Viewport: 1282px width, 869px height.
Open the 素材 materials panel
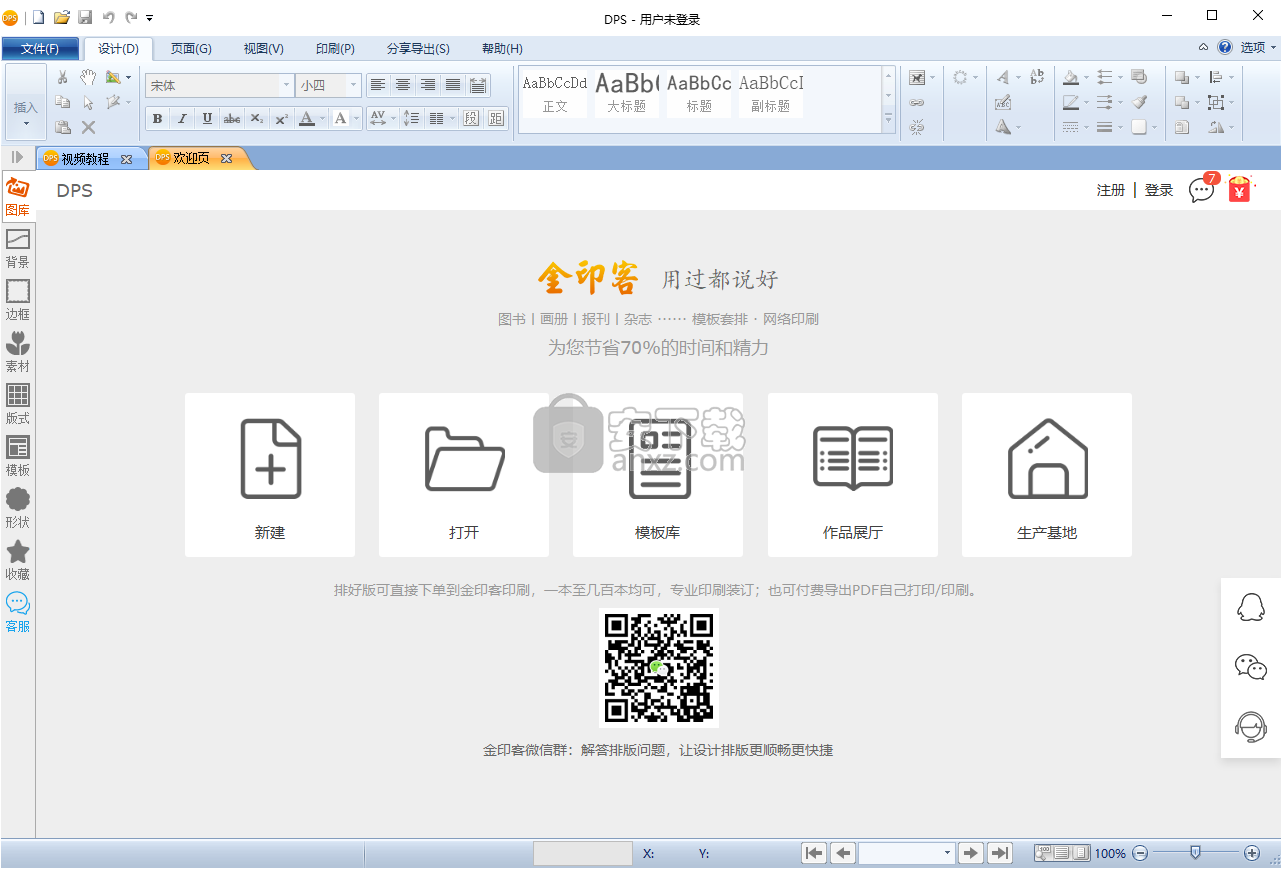(18, 353)
